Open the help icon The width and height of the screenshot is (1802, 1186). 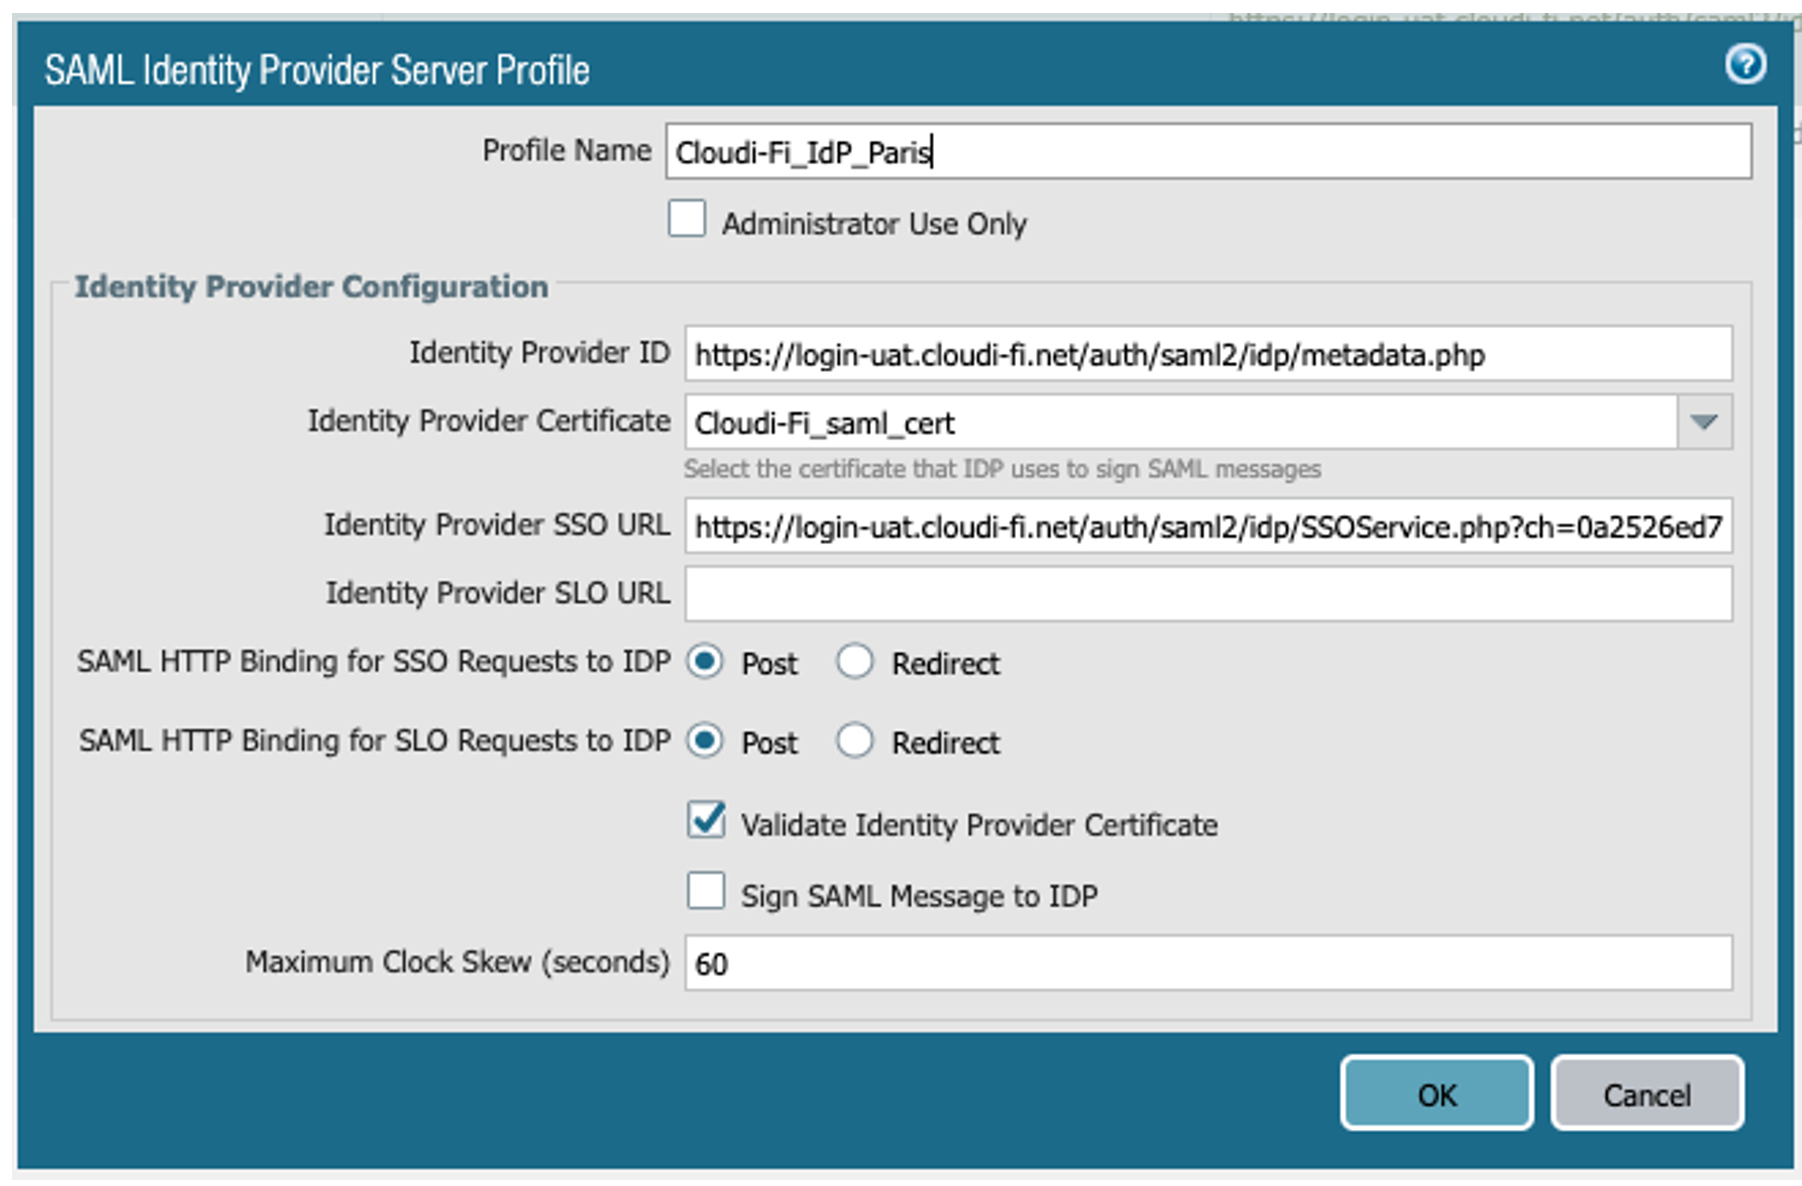tap(1744, 64)
